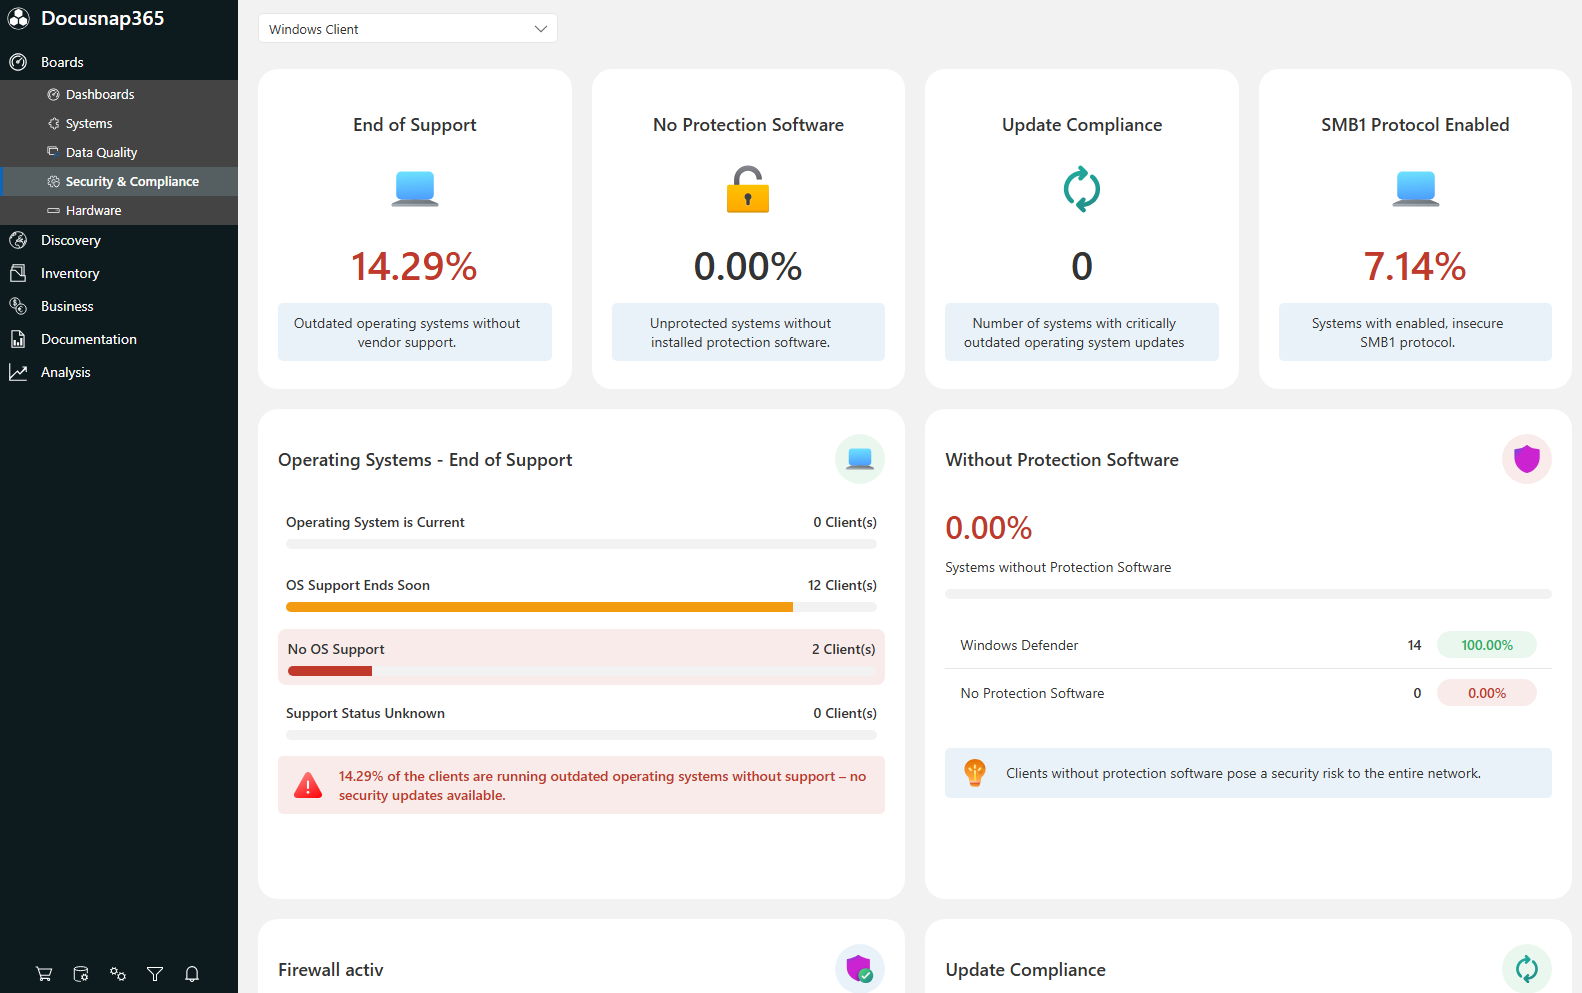Open the Hardware board
This screenshot has height=993, width=1582.
click(x=93, y=210)
